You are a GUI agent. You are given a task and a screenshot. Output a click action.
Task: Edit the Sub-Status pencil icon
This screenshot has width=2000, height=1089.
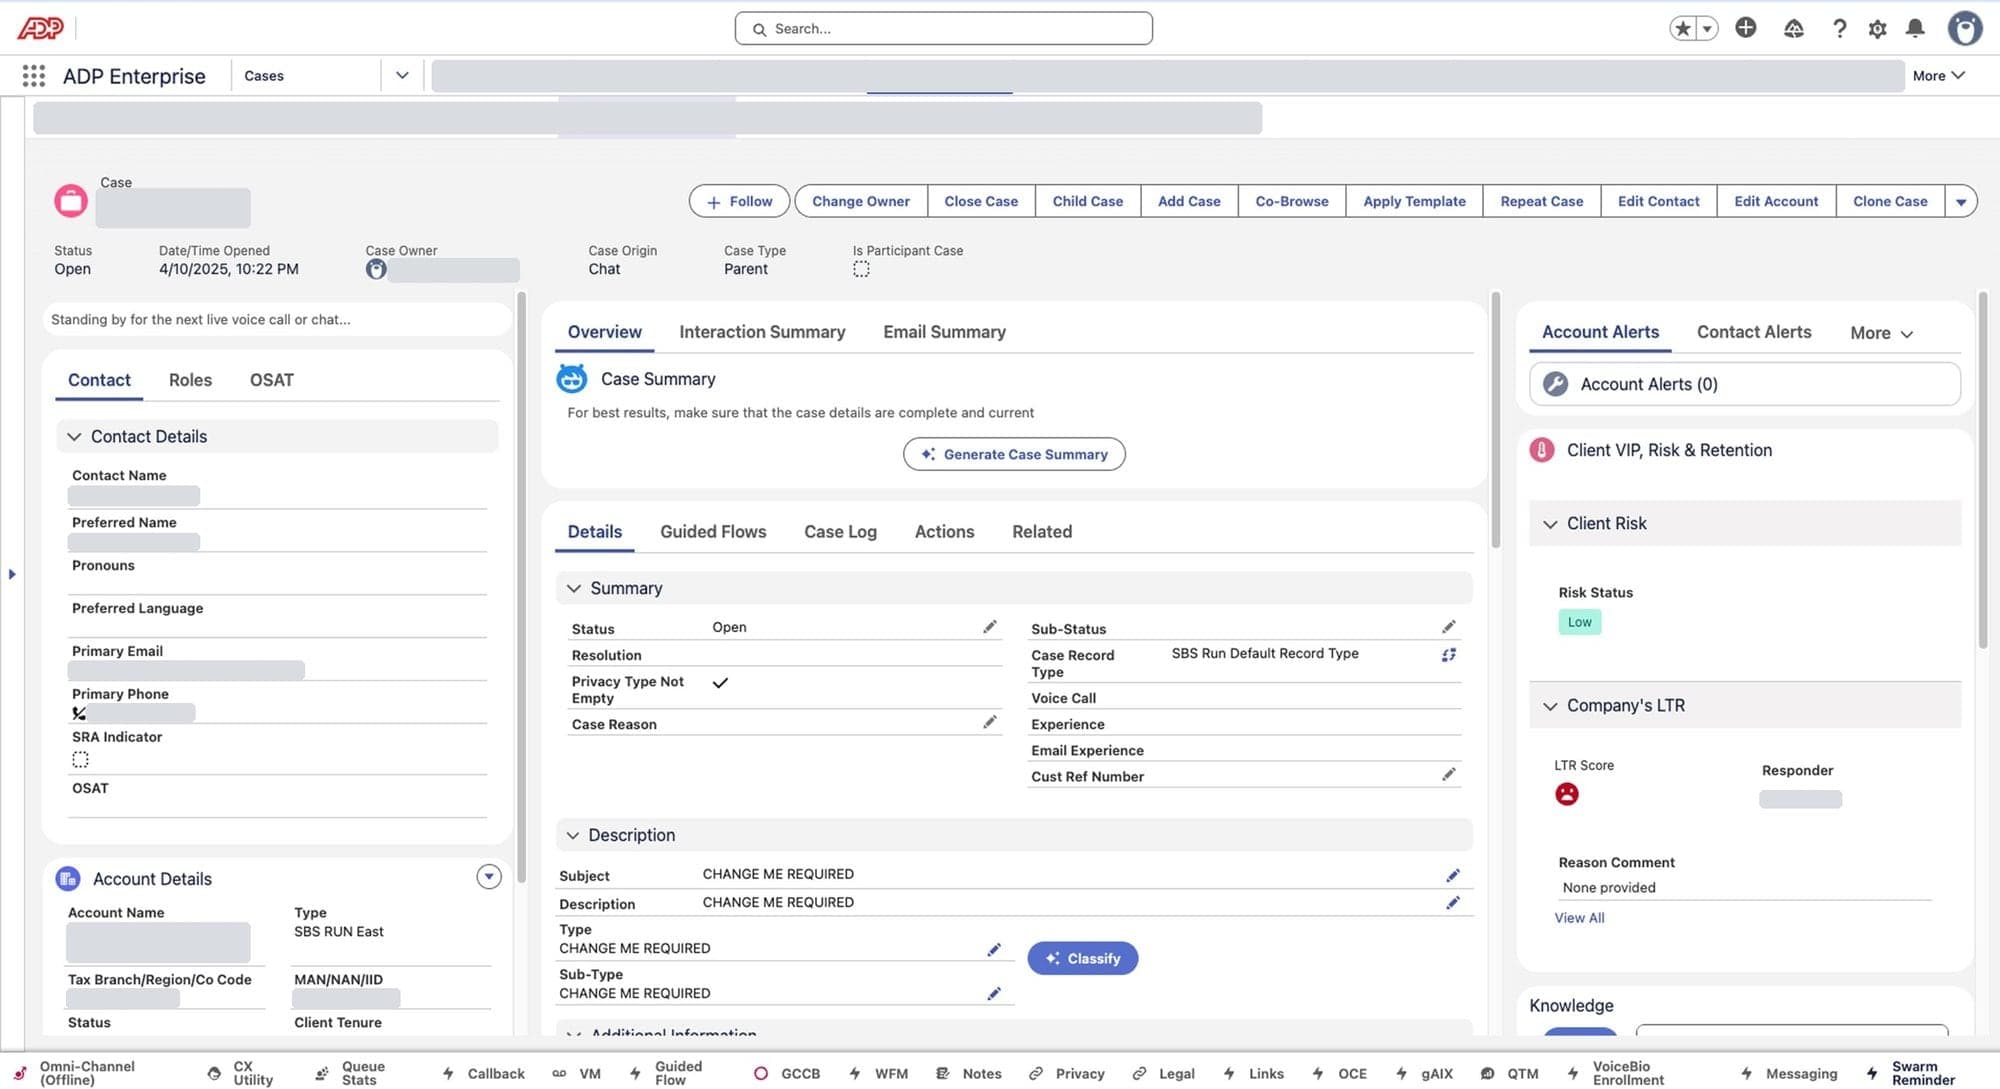1449,627
